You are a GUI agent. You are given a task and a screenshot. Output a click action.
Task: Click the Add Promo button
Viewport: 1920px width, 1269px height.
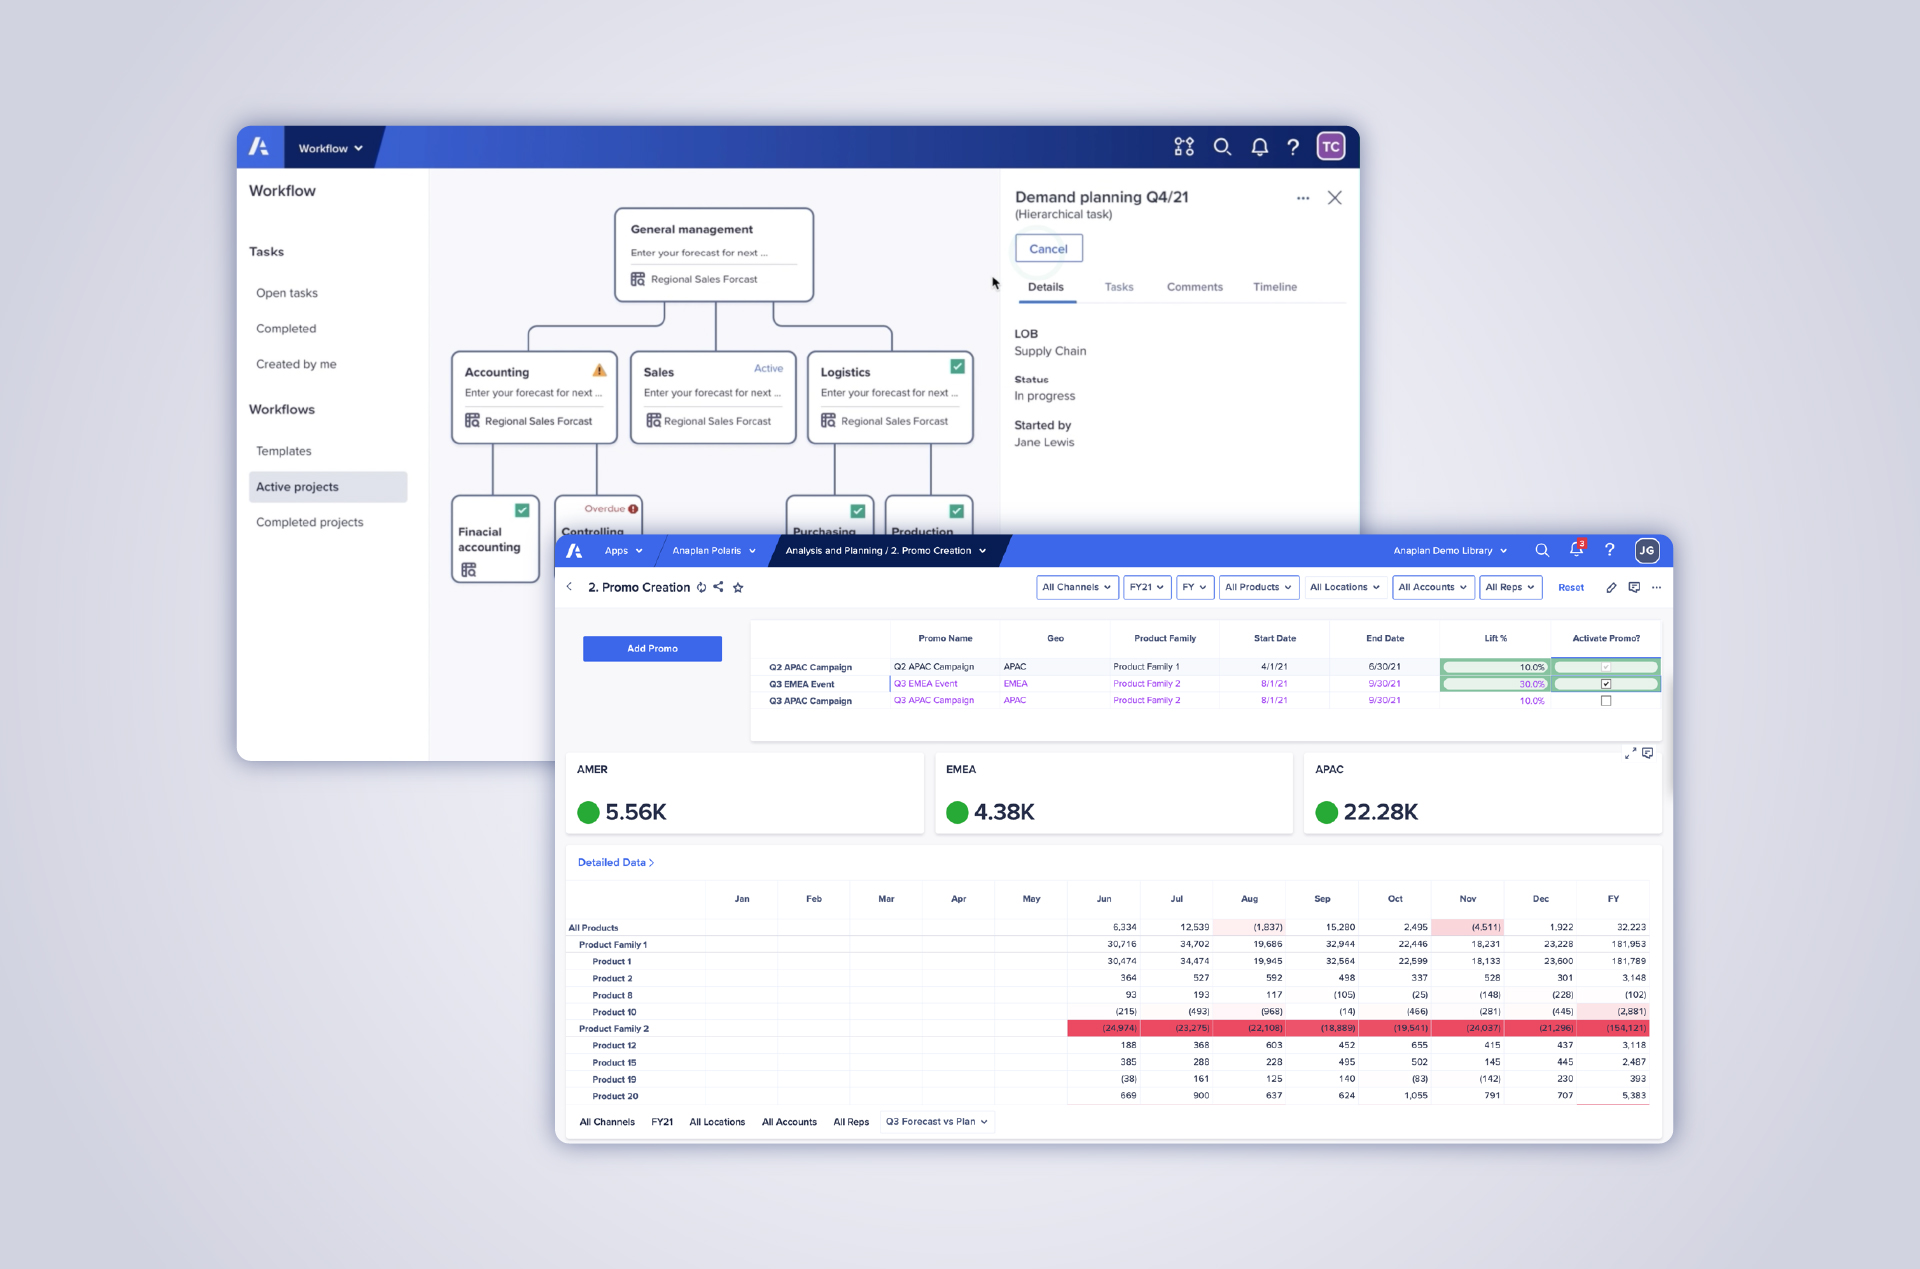(652, 649)
